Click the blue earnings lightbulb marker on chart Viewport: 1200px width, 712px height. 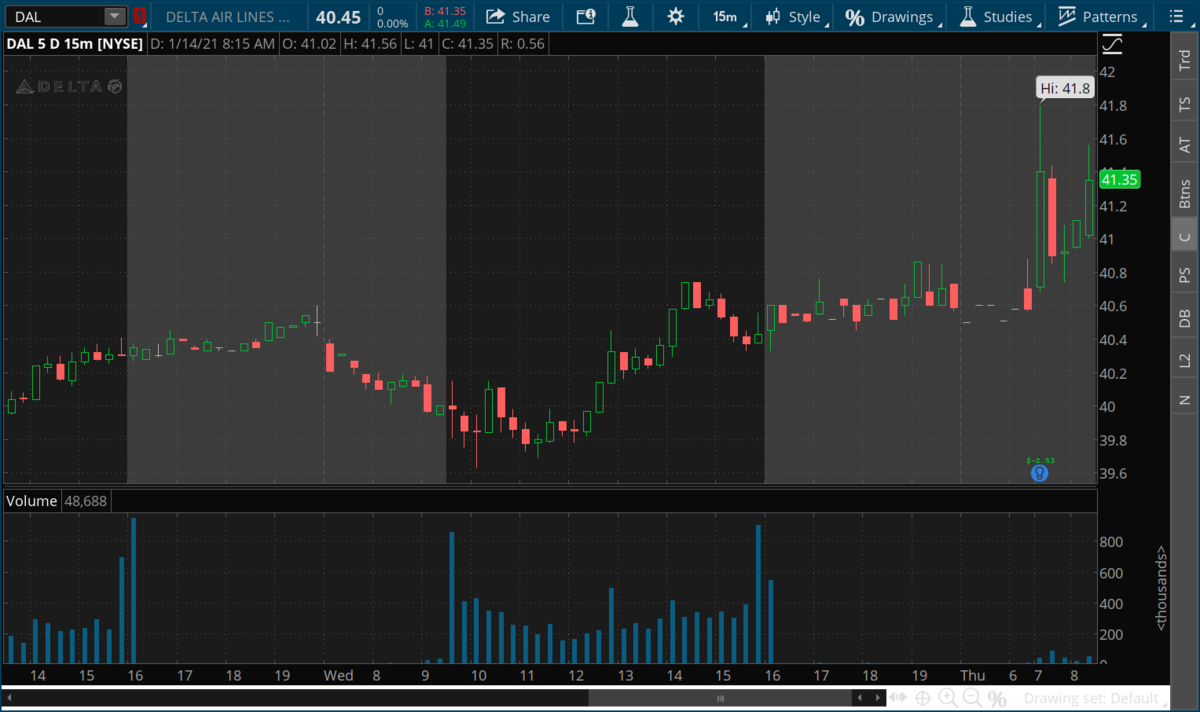click(x=1040, y=473)
